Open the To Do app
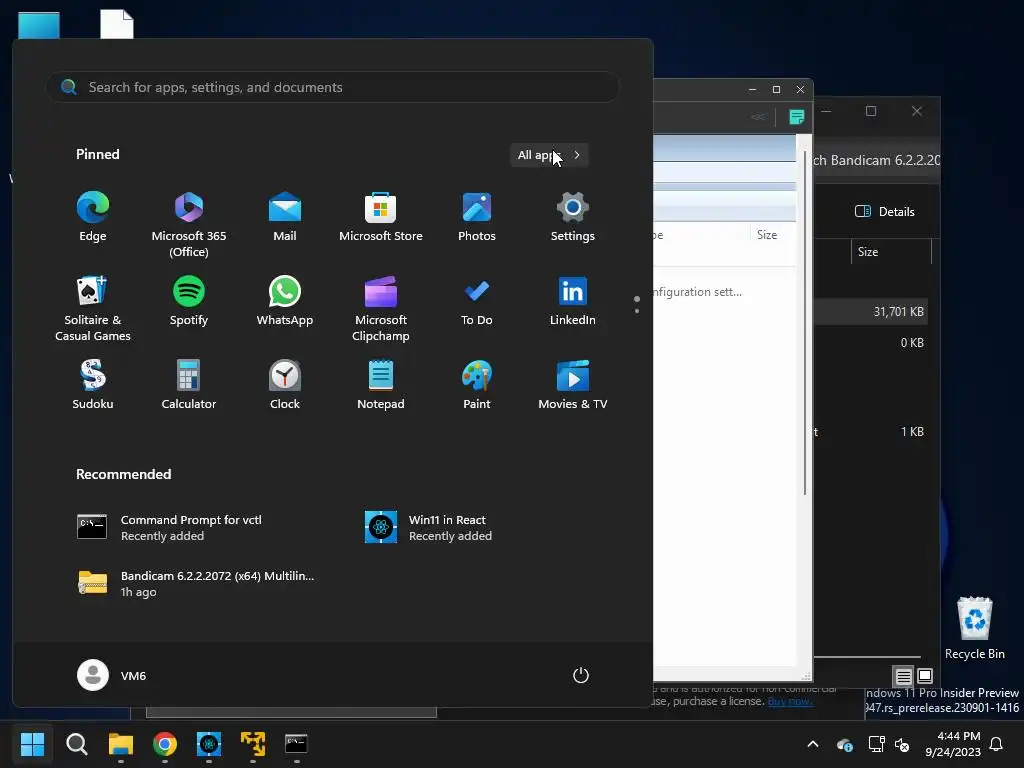 coord(477,301)
